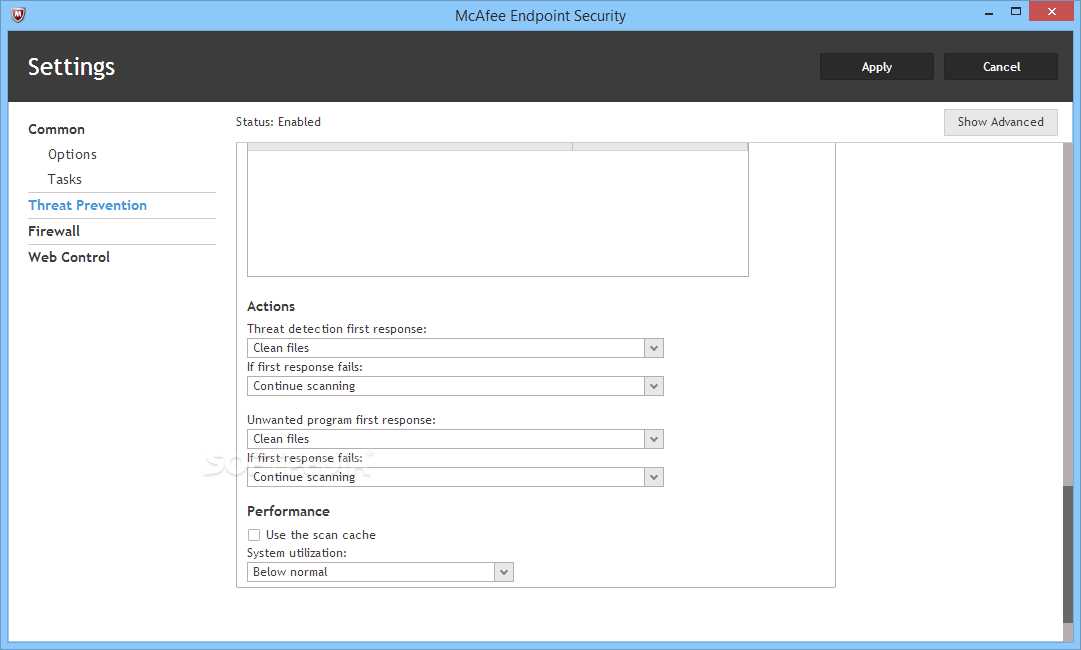The image size is (1081, 650).
Task: Click the 'System utilization:' label
Action: click(x=296, y=553)
